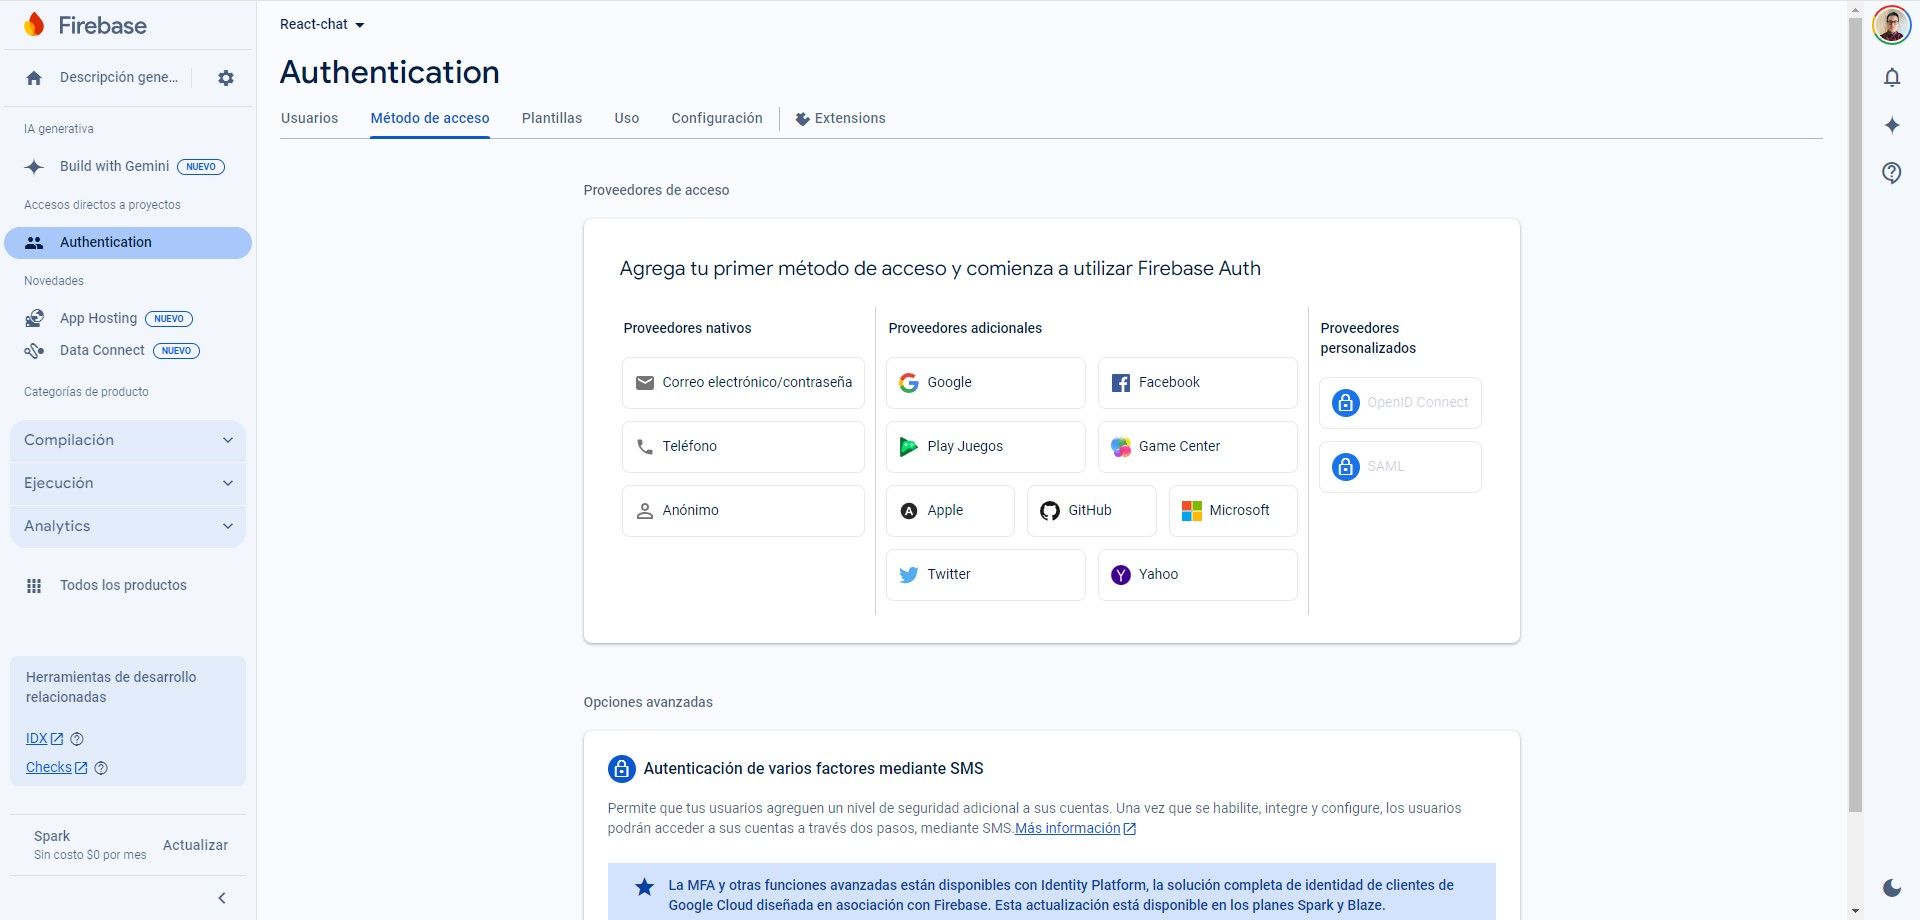Click the App Hosting icon
This screenshot has width=1920, height=920.
[x=34, y=319]
